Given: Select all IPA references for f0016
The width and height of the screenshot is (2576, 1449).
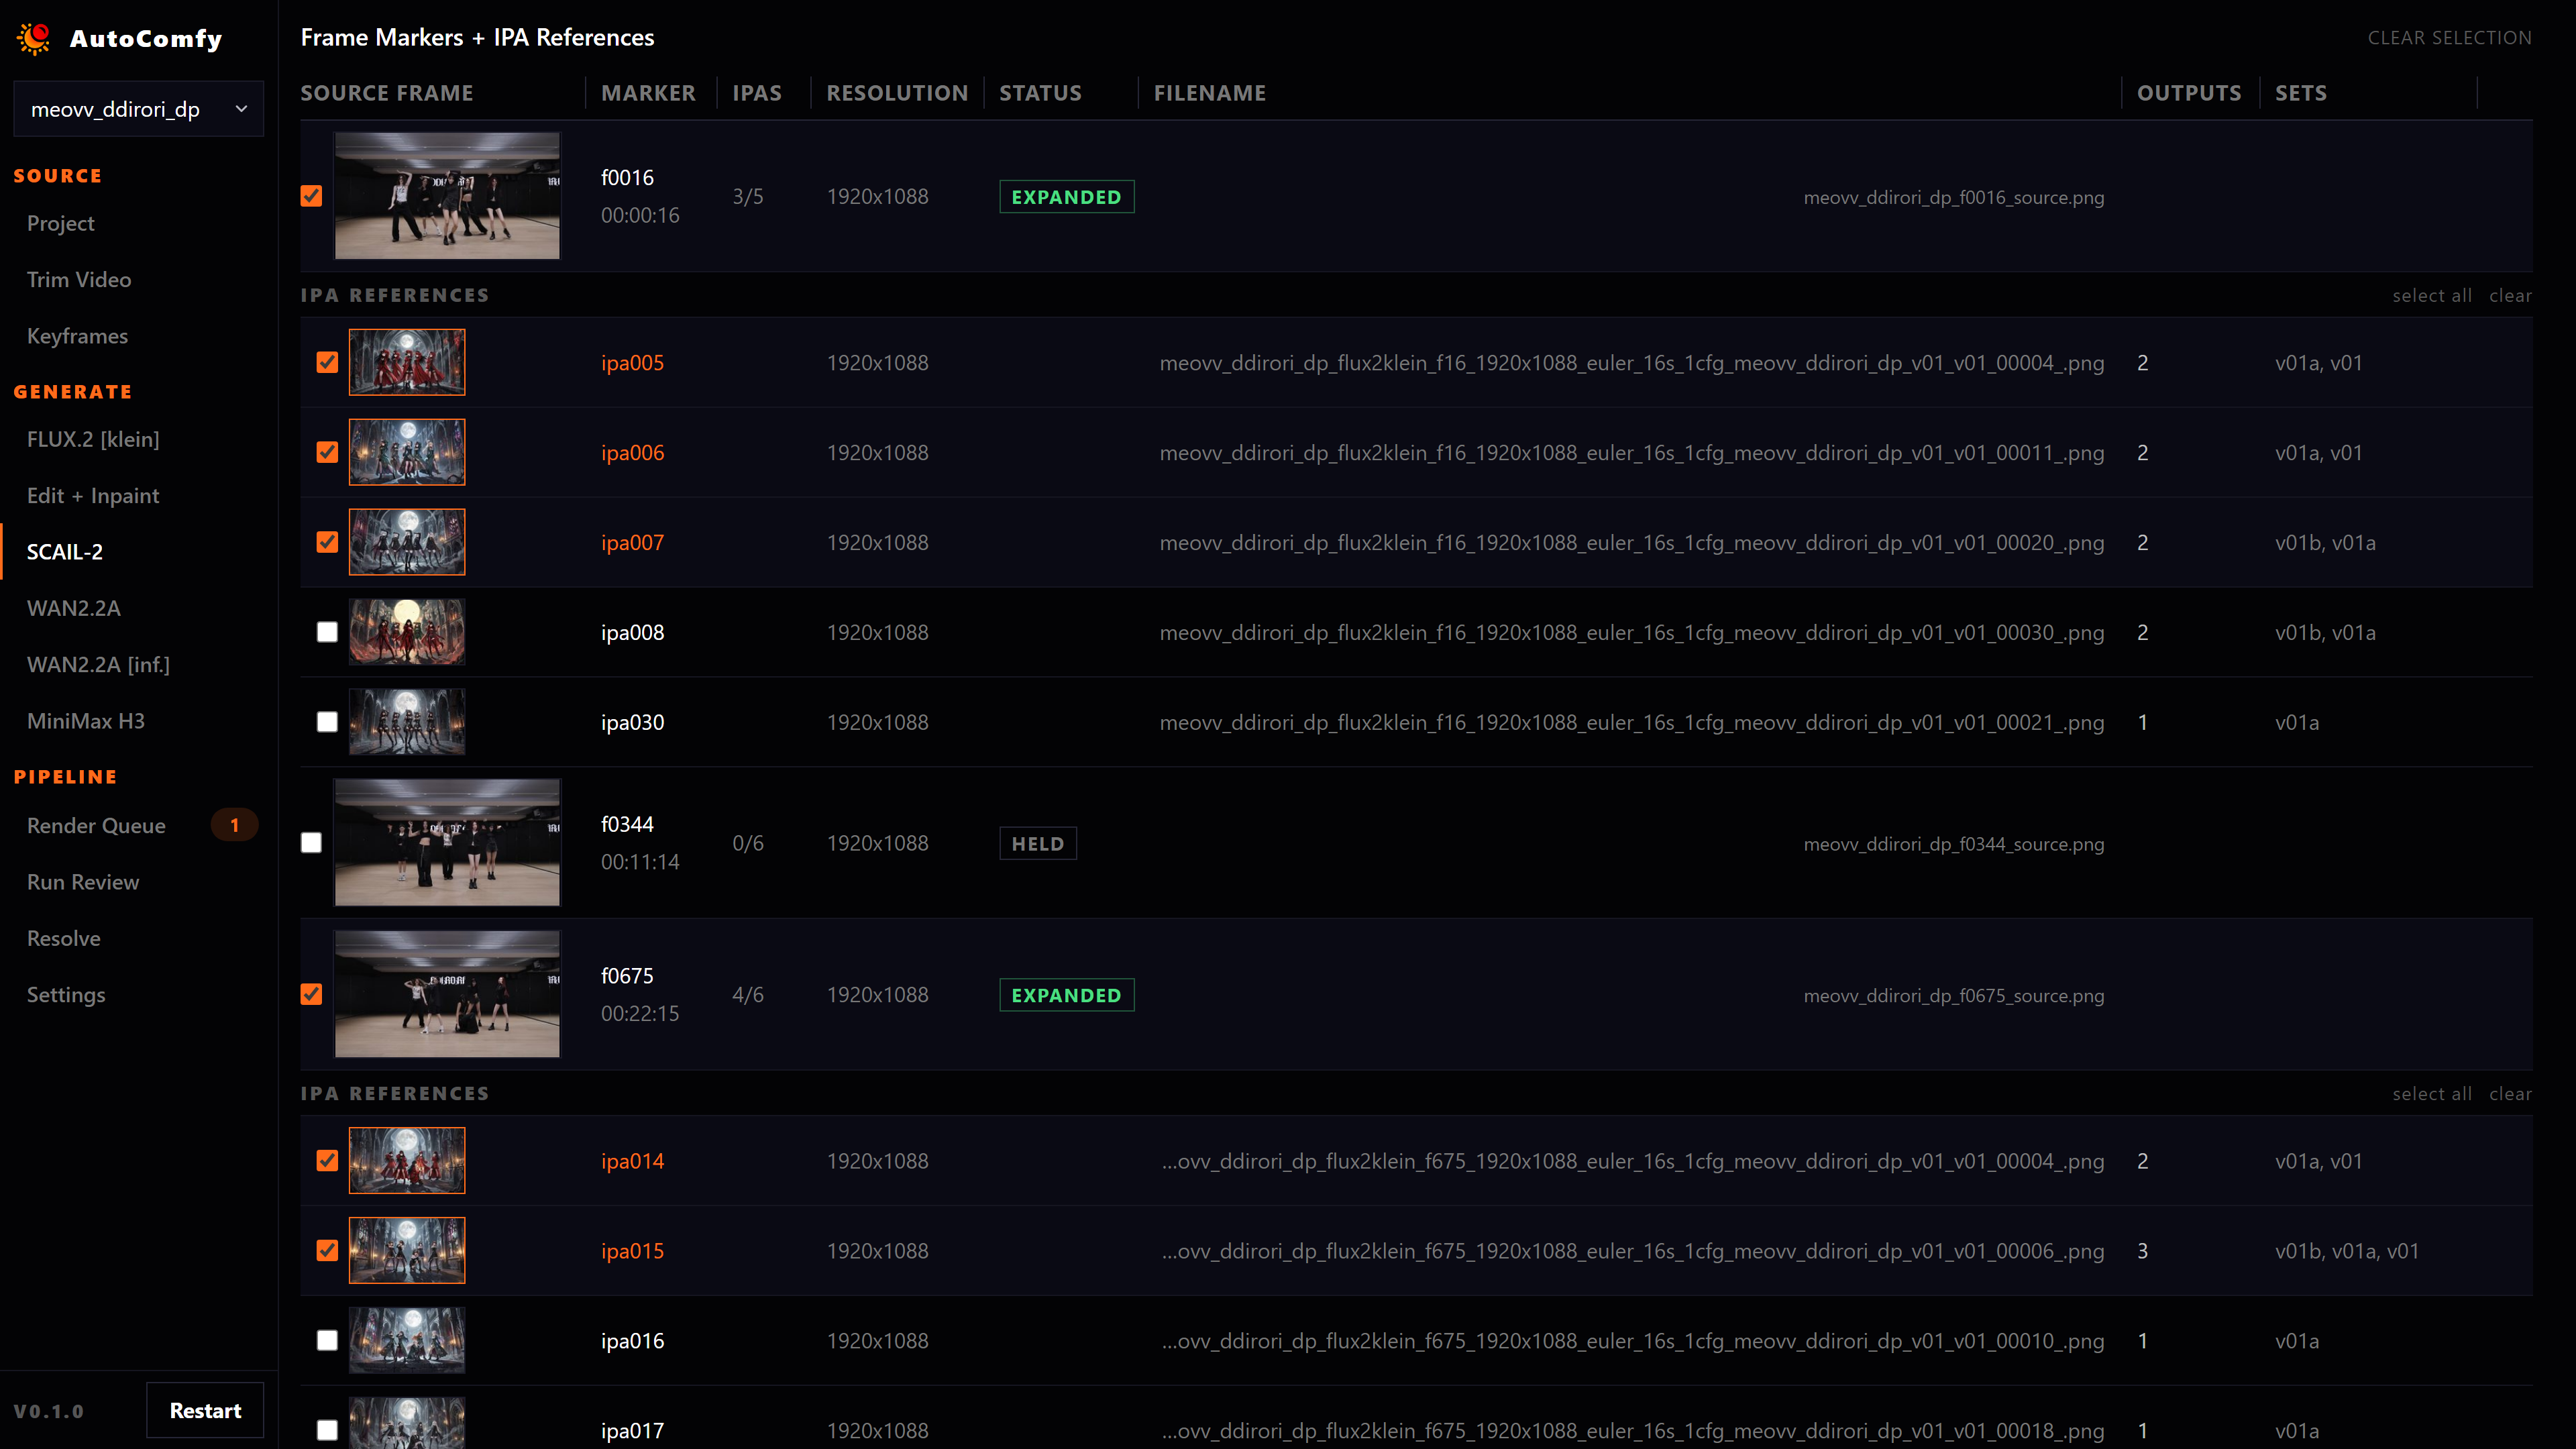Looking at the screenshot, I should pos(2432,296).
